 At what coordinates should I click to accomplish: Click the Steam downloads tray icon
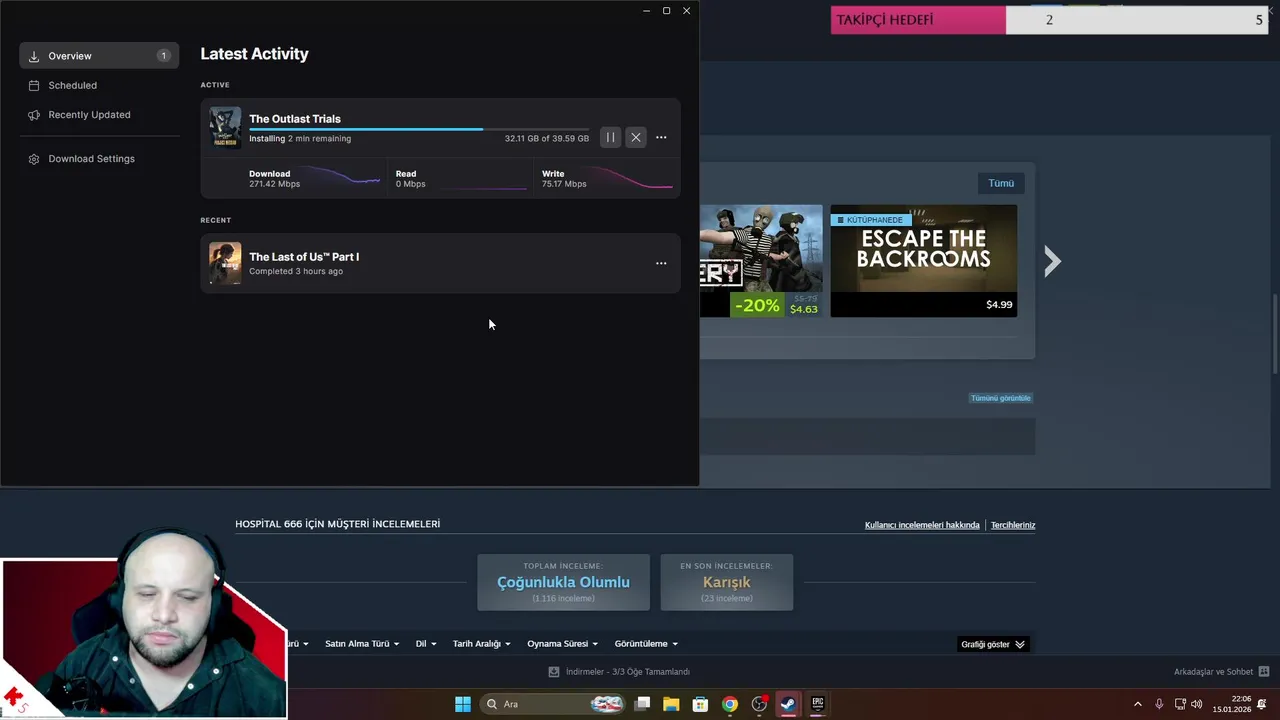[x=554, y=672]
